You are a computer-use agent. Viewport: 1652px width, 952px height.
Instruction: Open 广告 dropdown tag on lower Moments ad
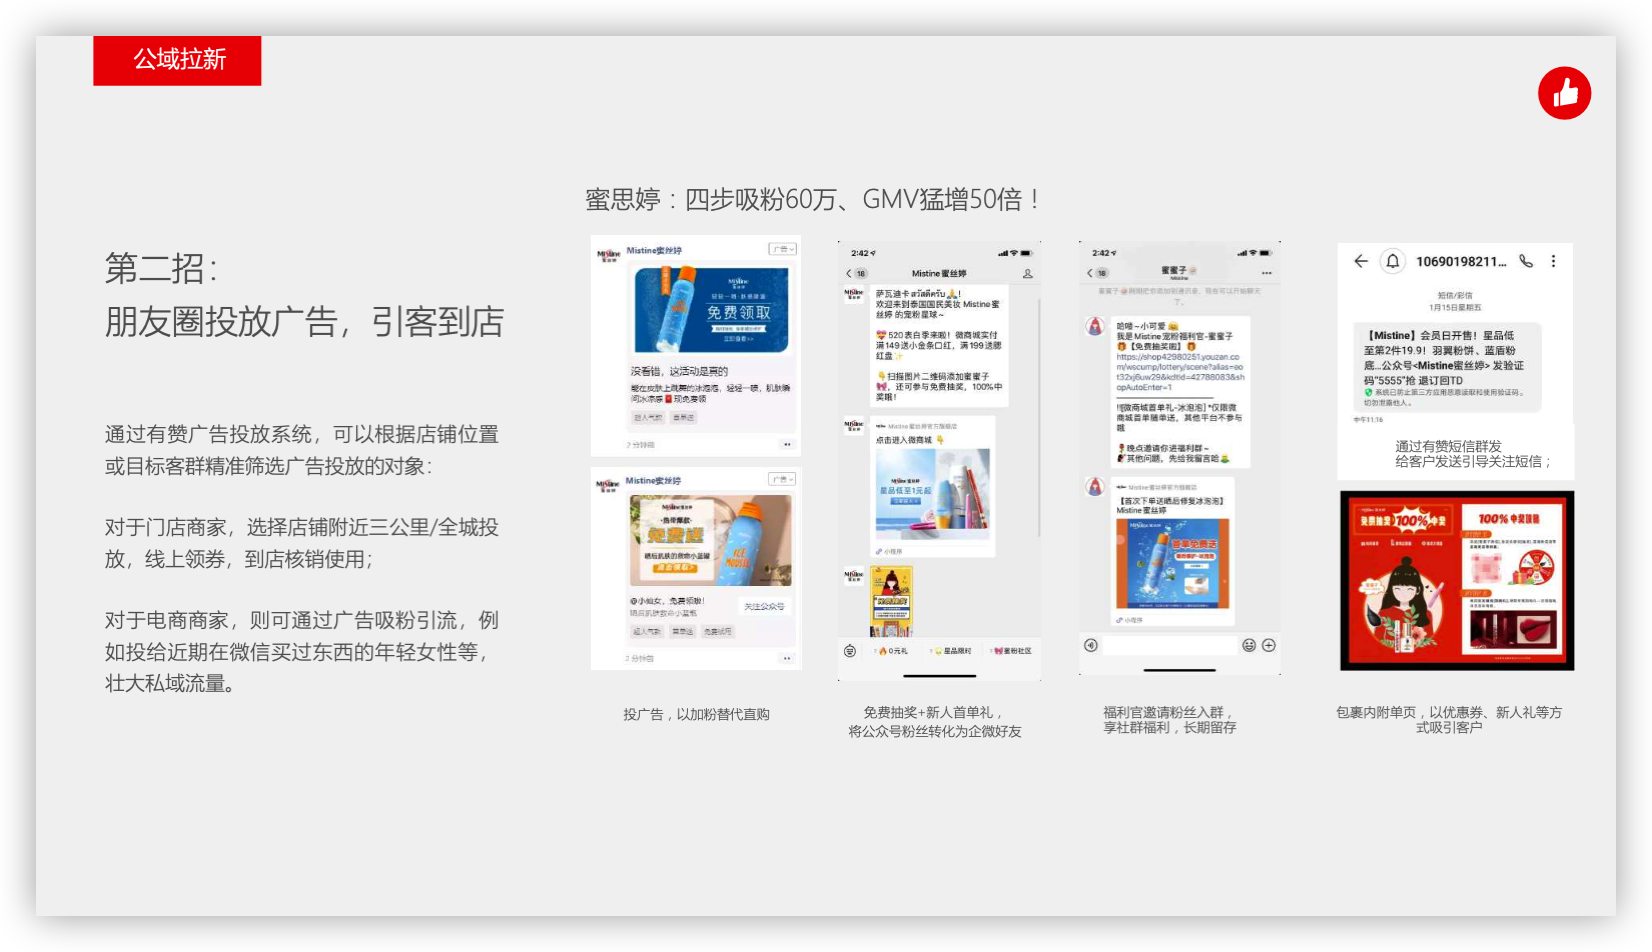click(x=783, y=479)
